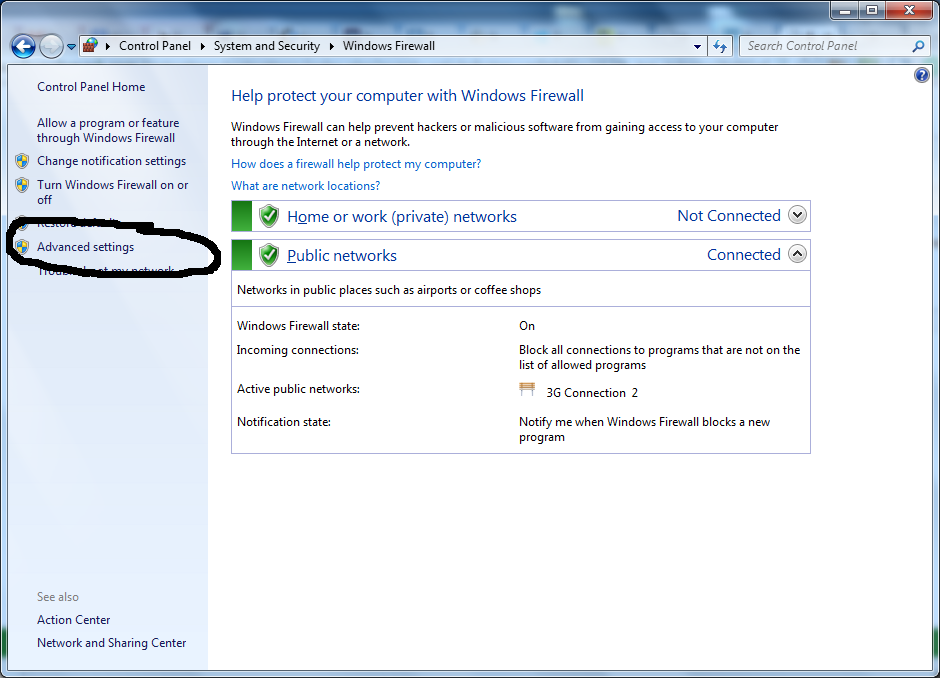
Task: Select Control Panel in the breadcrumb
Action: [155, 46]
